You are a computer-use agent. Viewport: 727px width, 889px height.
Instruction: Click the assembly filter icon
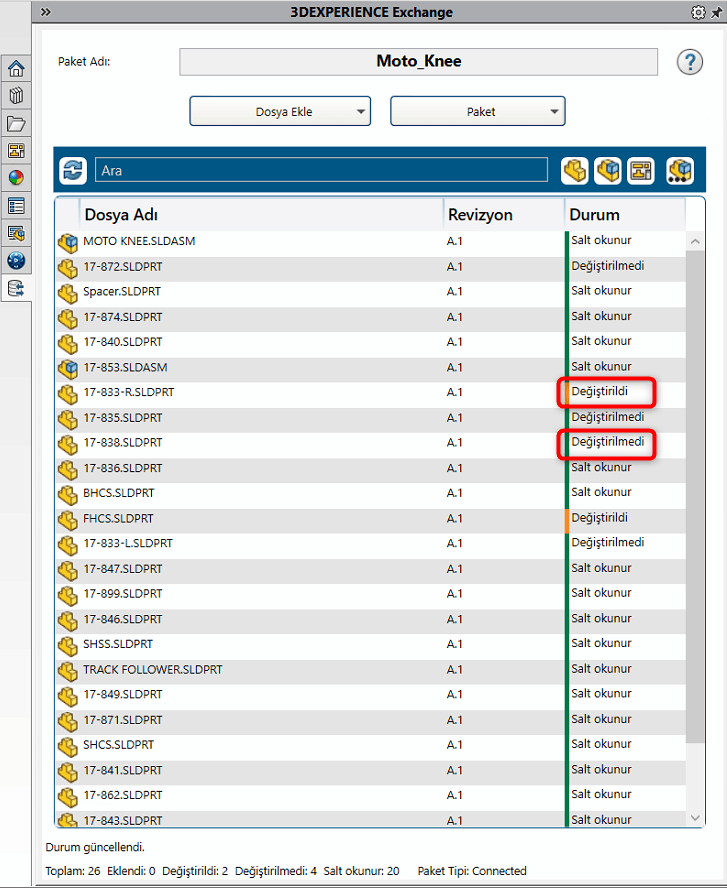point(607,171)
